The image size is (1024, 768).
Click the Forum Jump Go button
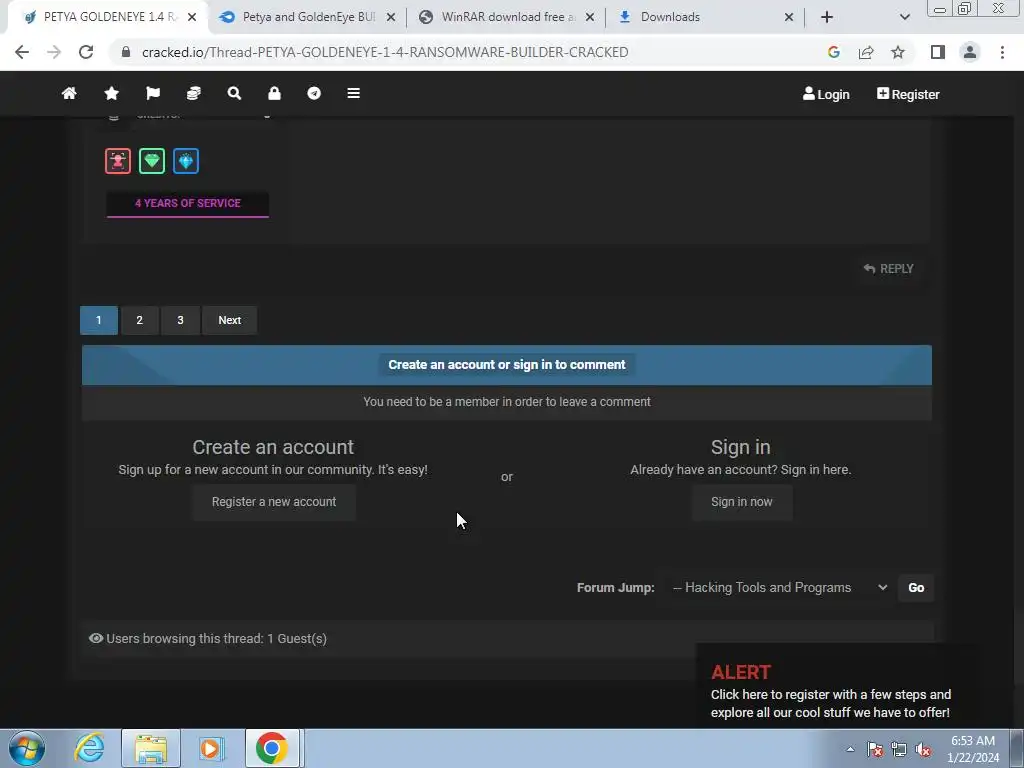click(x=916, y=588)
